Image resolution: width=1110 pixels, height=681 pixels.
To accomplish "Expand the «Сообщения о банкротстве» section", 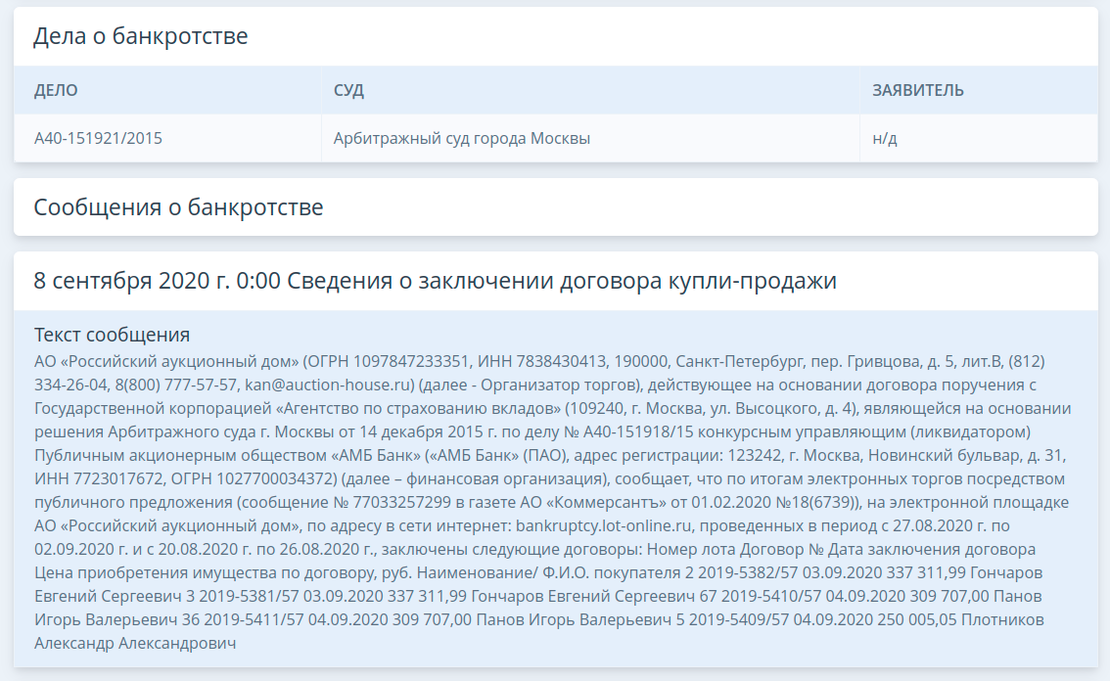I will (178, 208).
